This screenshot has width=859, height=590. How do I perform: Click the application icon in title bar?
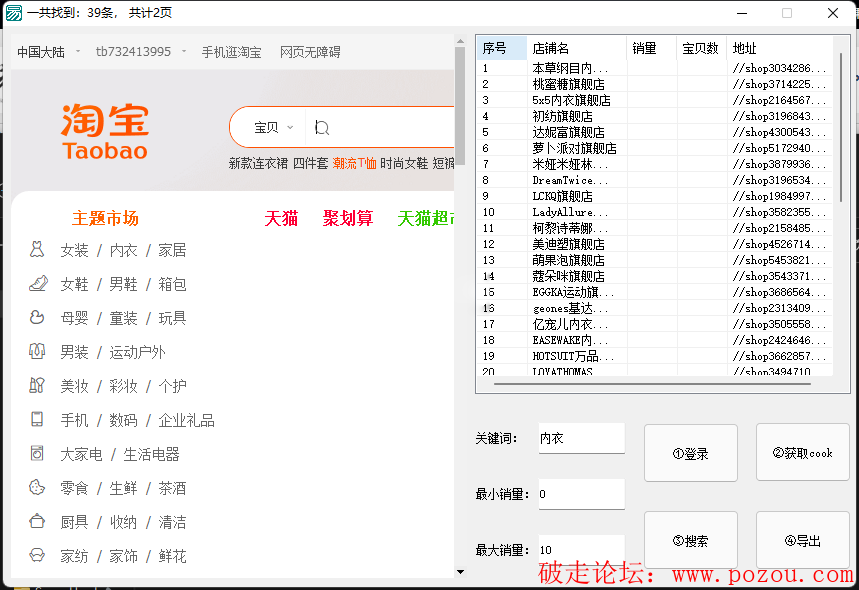click(13, 13)
